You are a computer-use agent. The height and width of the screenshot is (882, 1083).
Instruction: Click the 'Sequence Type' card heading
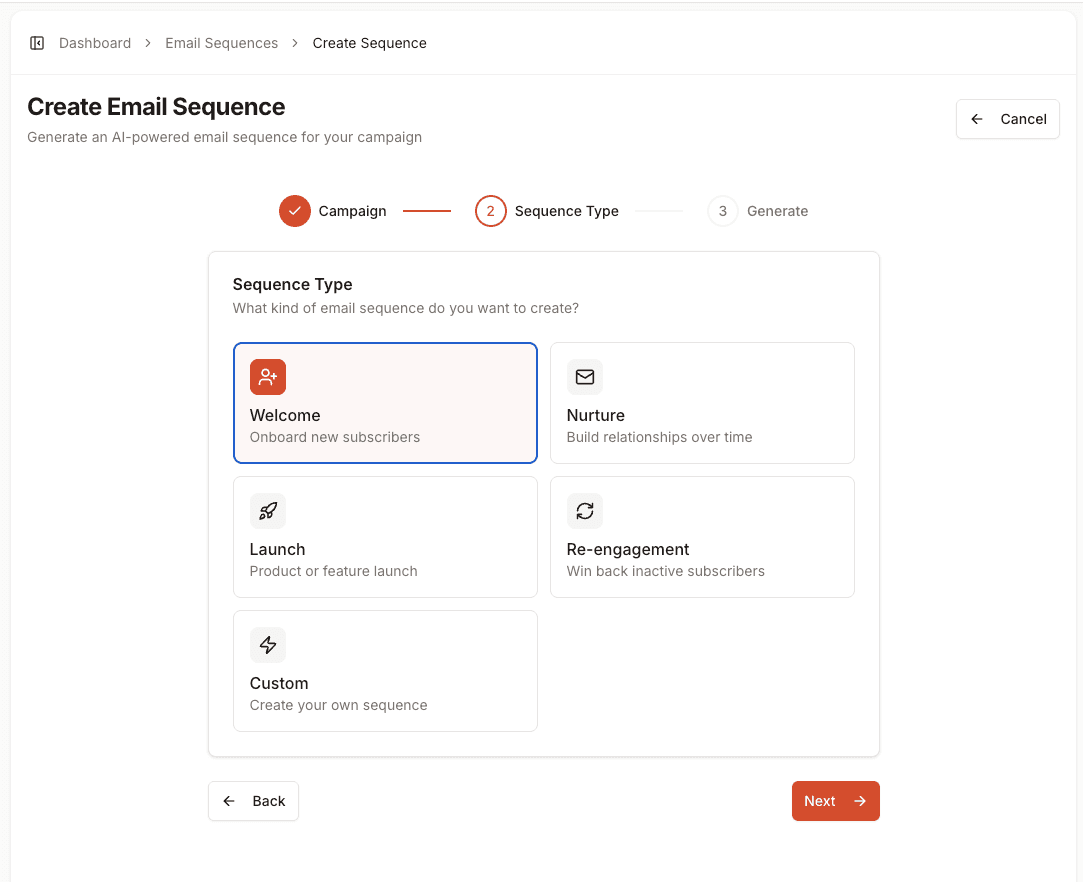point(292,285)
